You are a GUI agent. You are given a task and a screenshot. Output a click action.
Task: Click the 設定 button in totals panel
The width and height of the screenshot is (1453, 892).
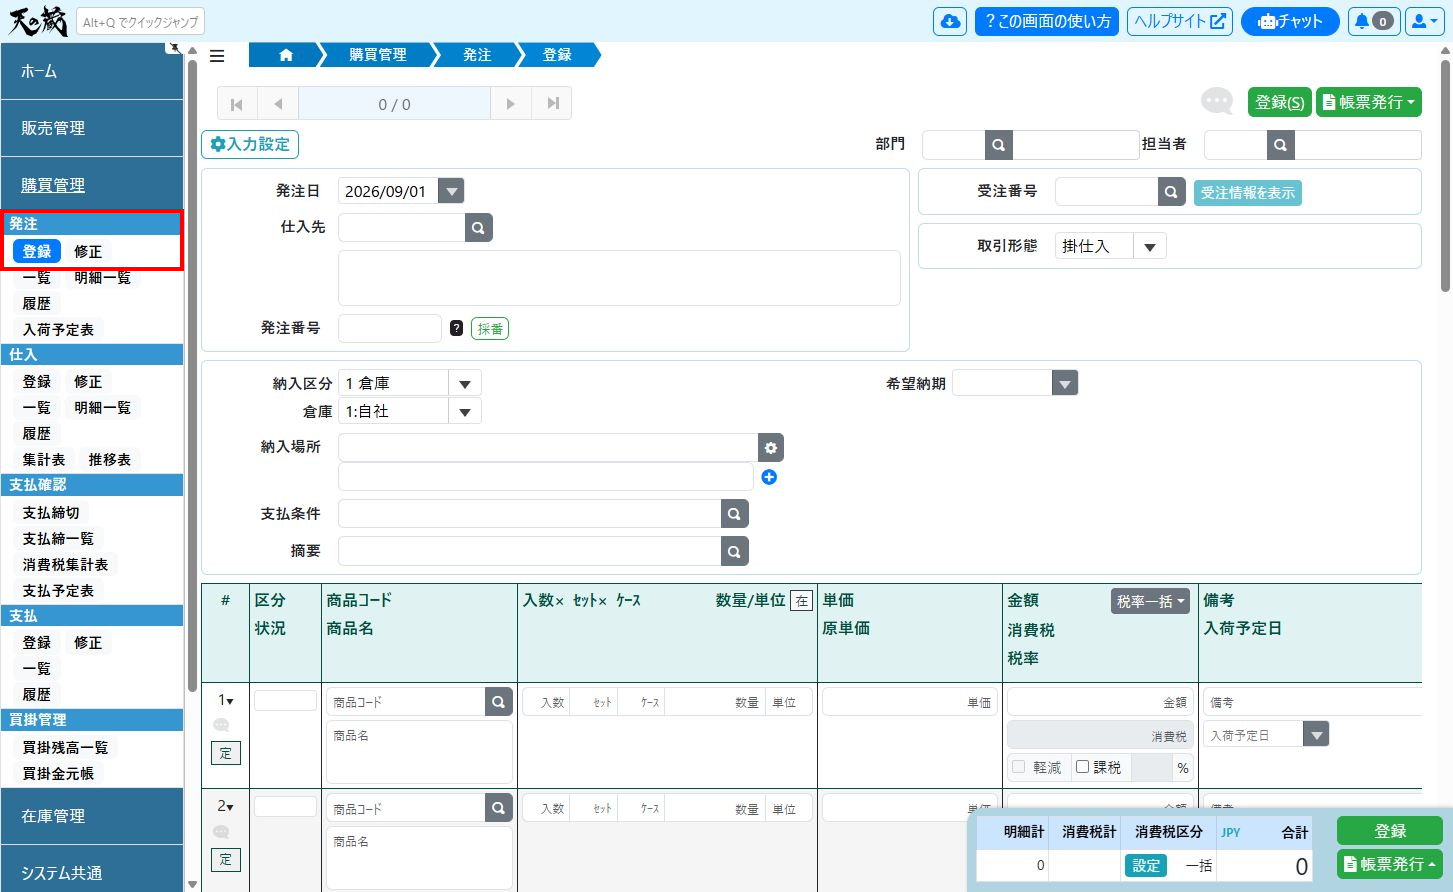[x=1146, y=865]
